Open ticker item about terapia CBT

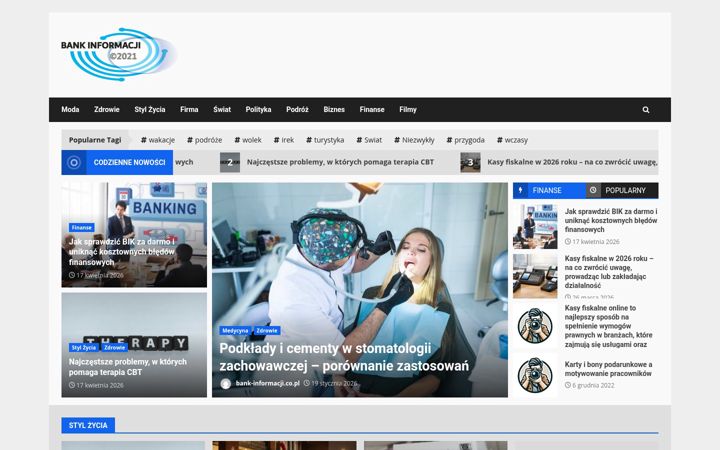coord(340,162)
